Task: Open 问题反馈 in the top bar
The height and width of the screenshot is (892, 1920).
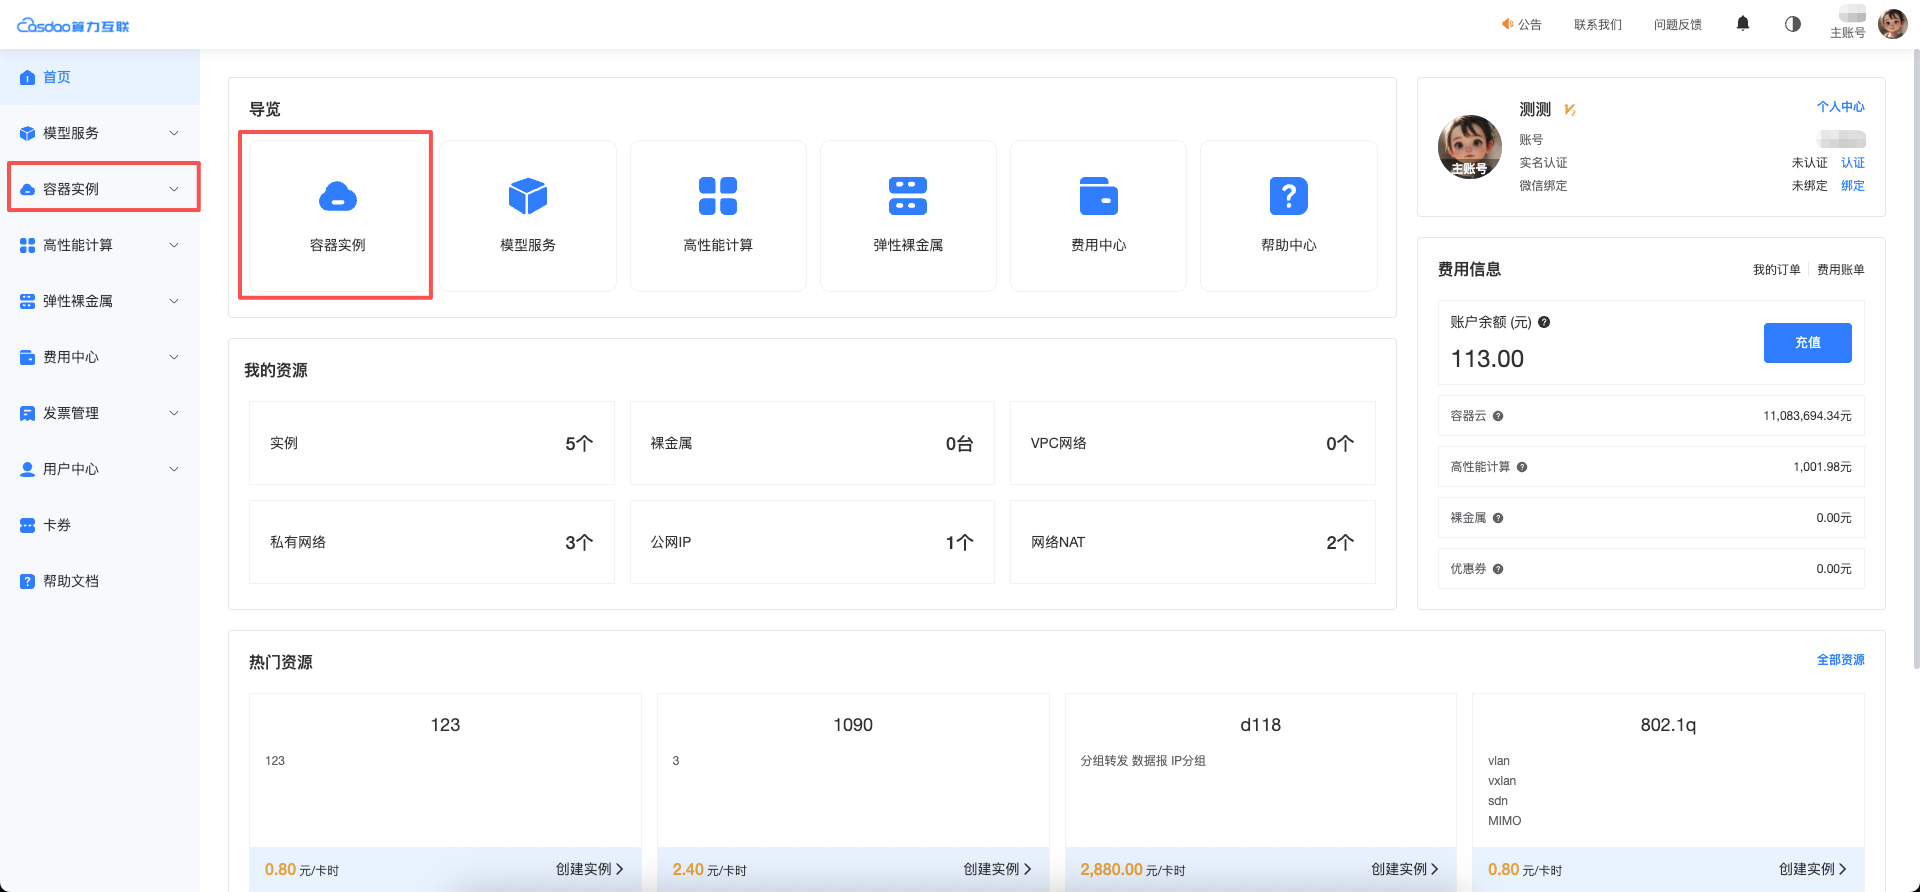Action: click(1678, 25)
